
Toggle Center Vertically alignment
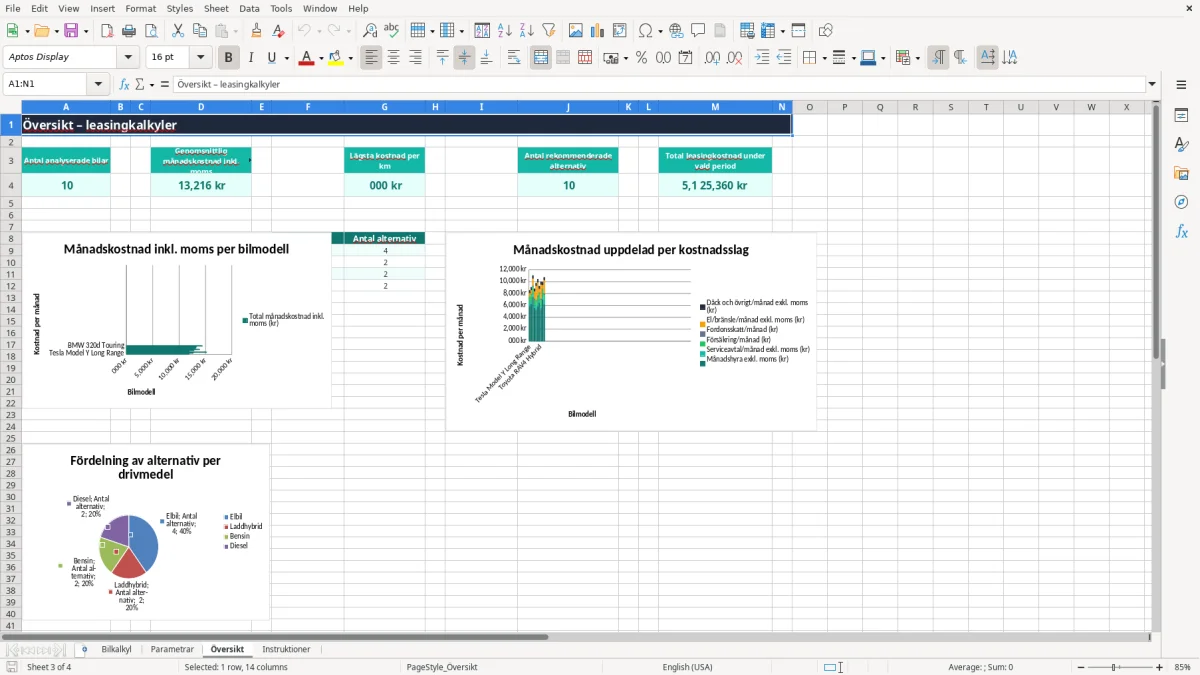tap(464, 58)
